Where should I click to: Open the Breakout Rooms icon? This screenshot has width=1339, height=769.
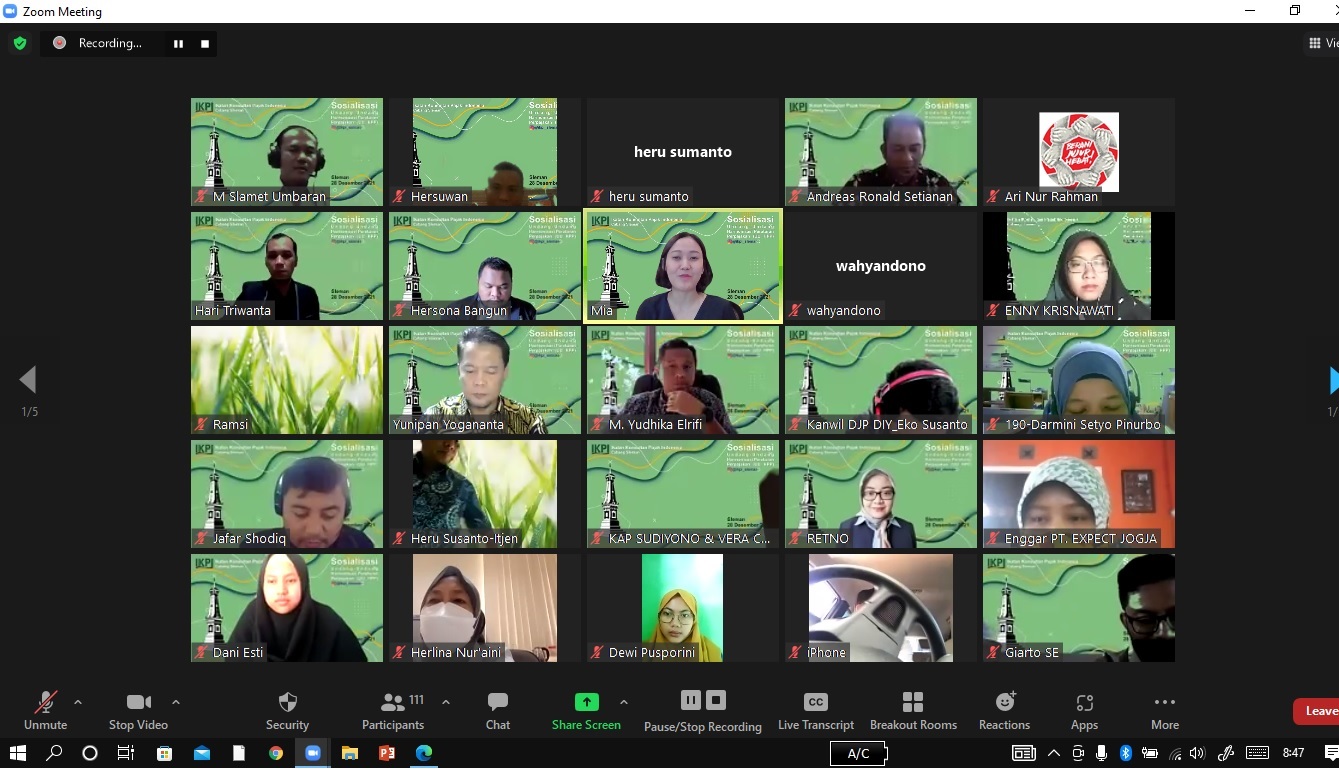912,703
